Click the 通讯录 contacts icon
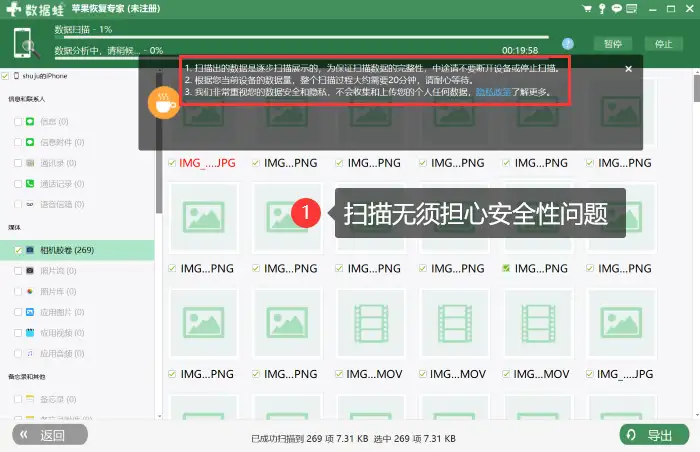The width and height of the screenshot is (700, 452). (30, 163)
